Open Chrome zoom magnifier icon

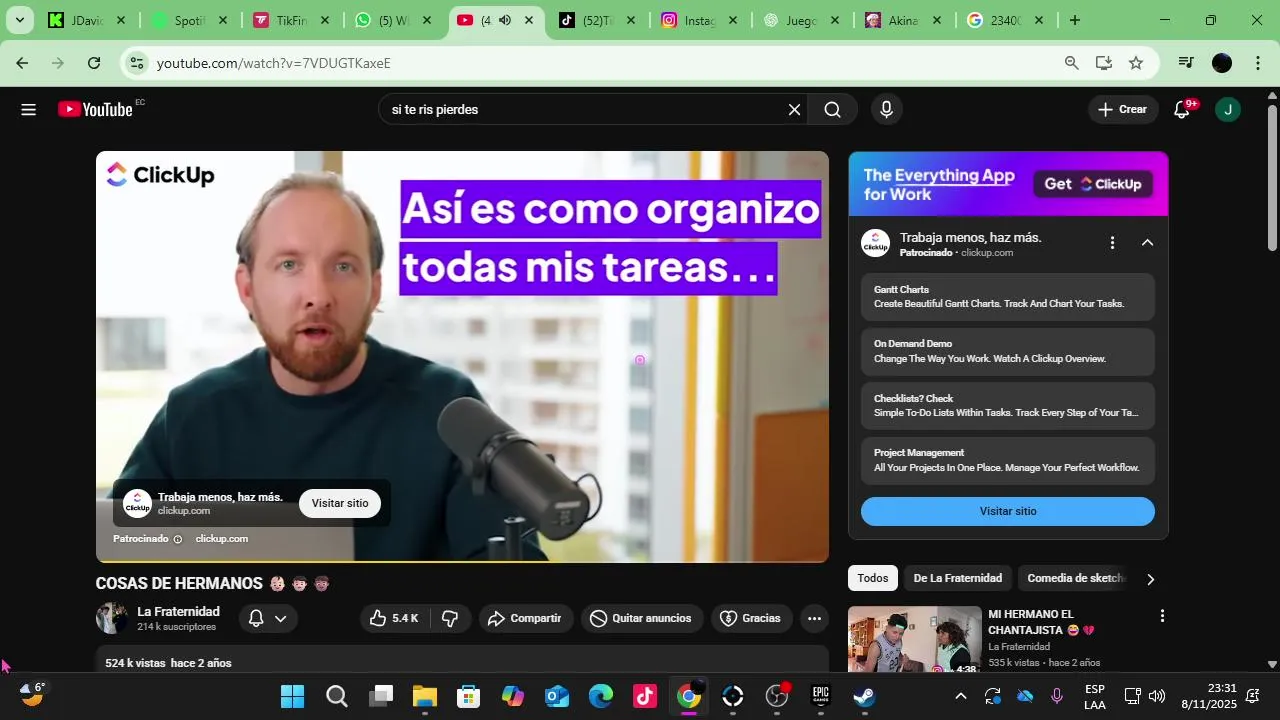[x=1072, y=63]
